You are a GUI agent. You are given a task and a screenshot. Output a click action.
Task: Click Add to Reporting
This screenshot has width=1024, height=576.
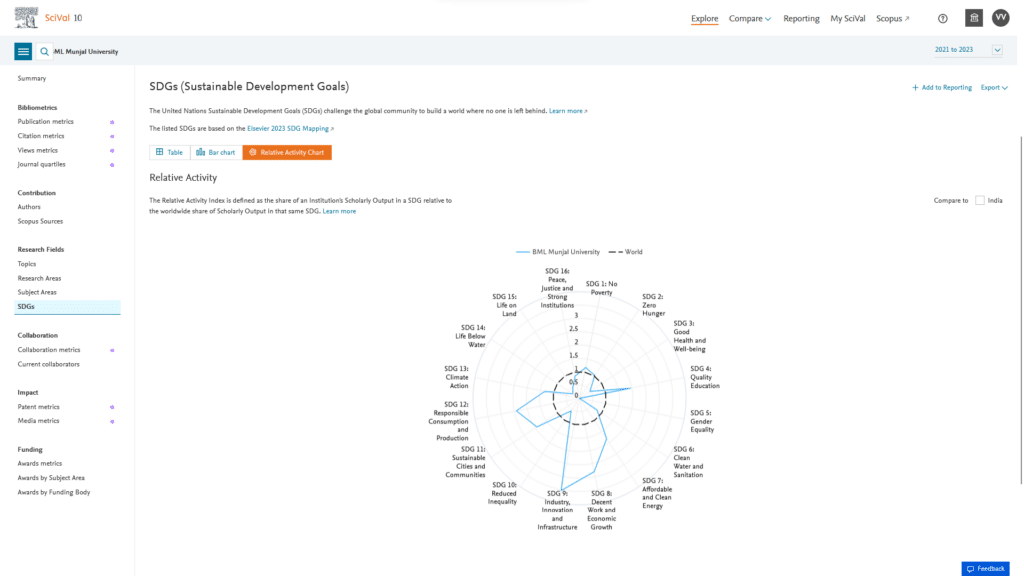(x=942, y=88)
